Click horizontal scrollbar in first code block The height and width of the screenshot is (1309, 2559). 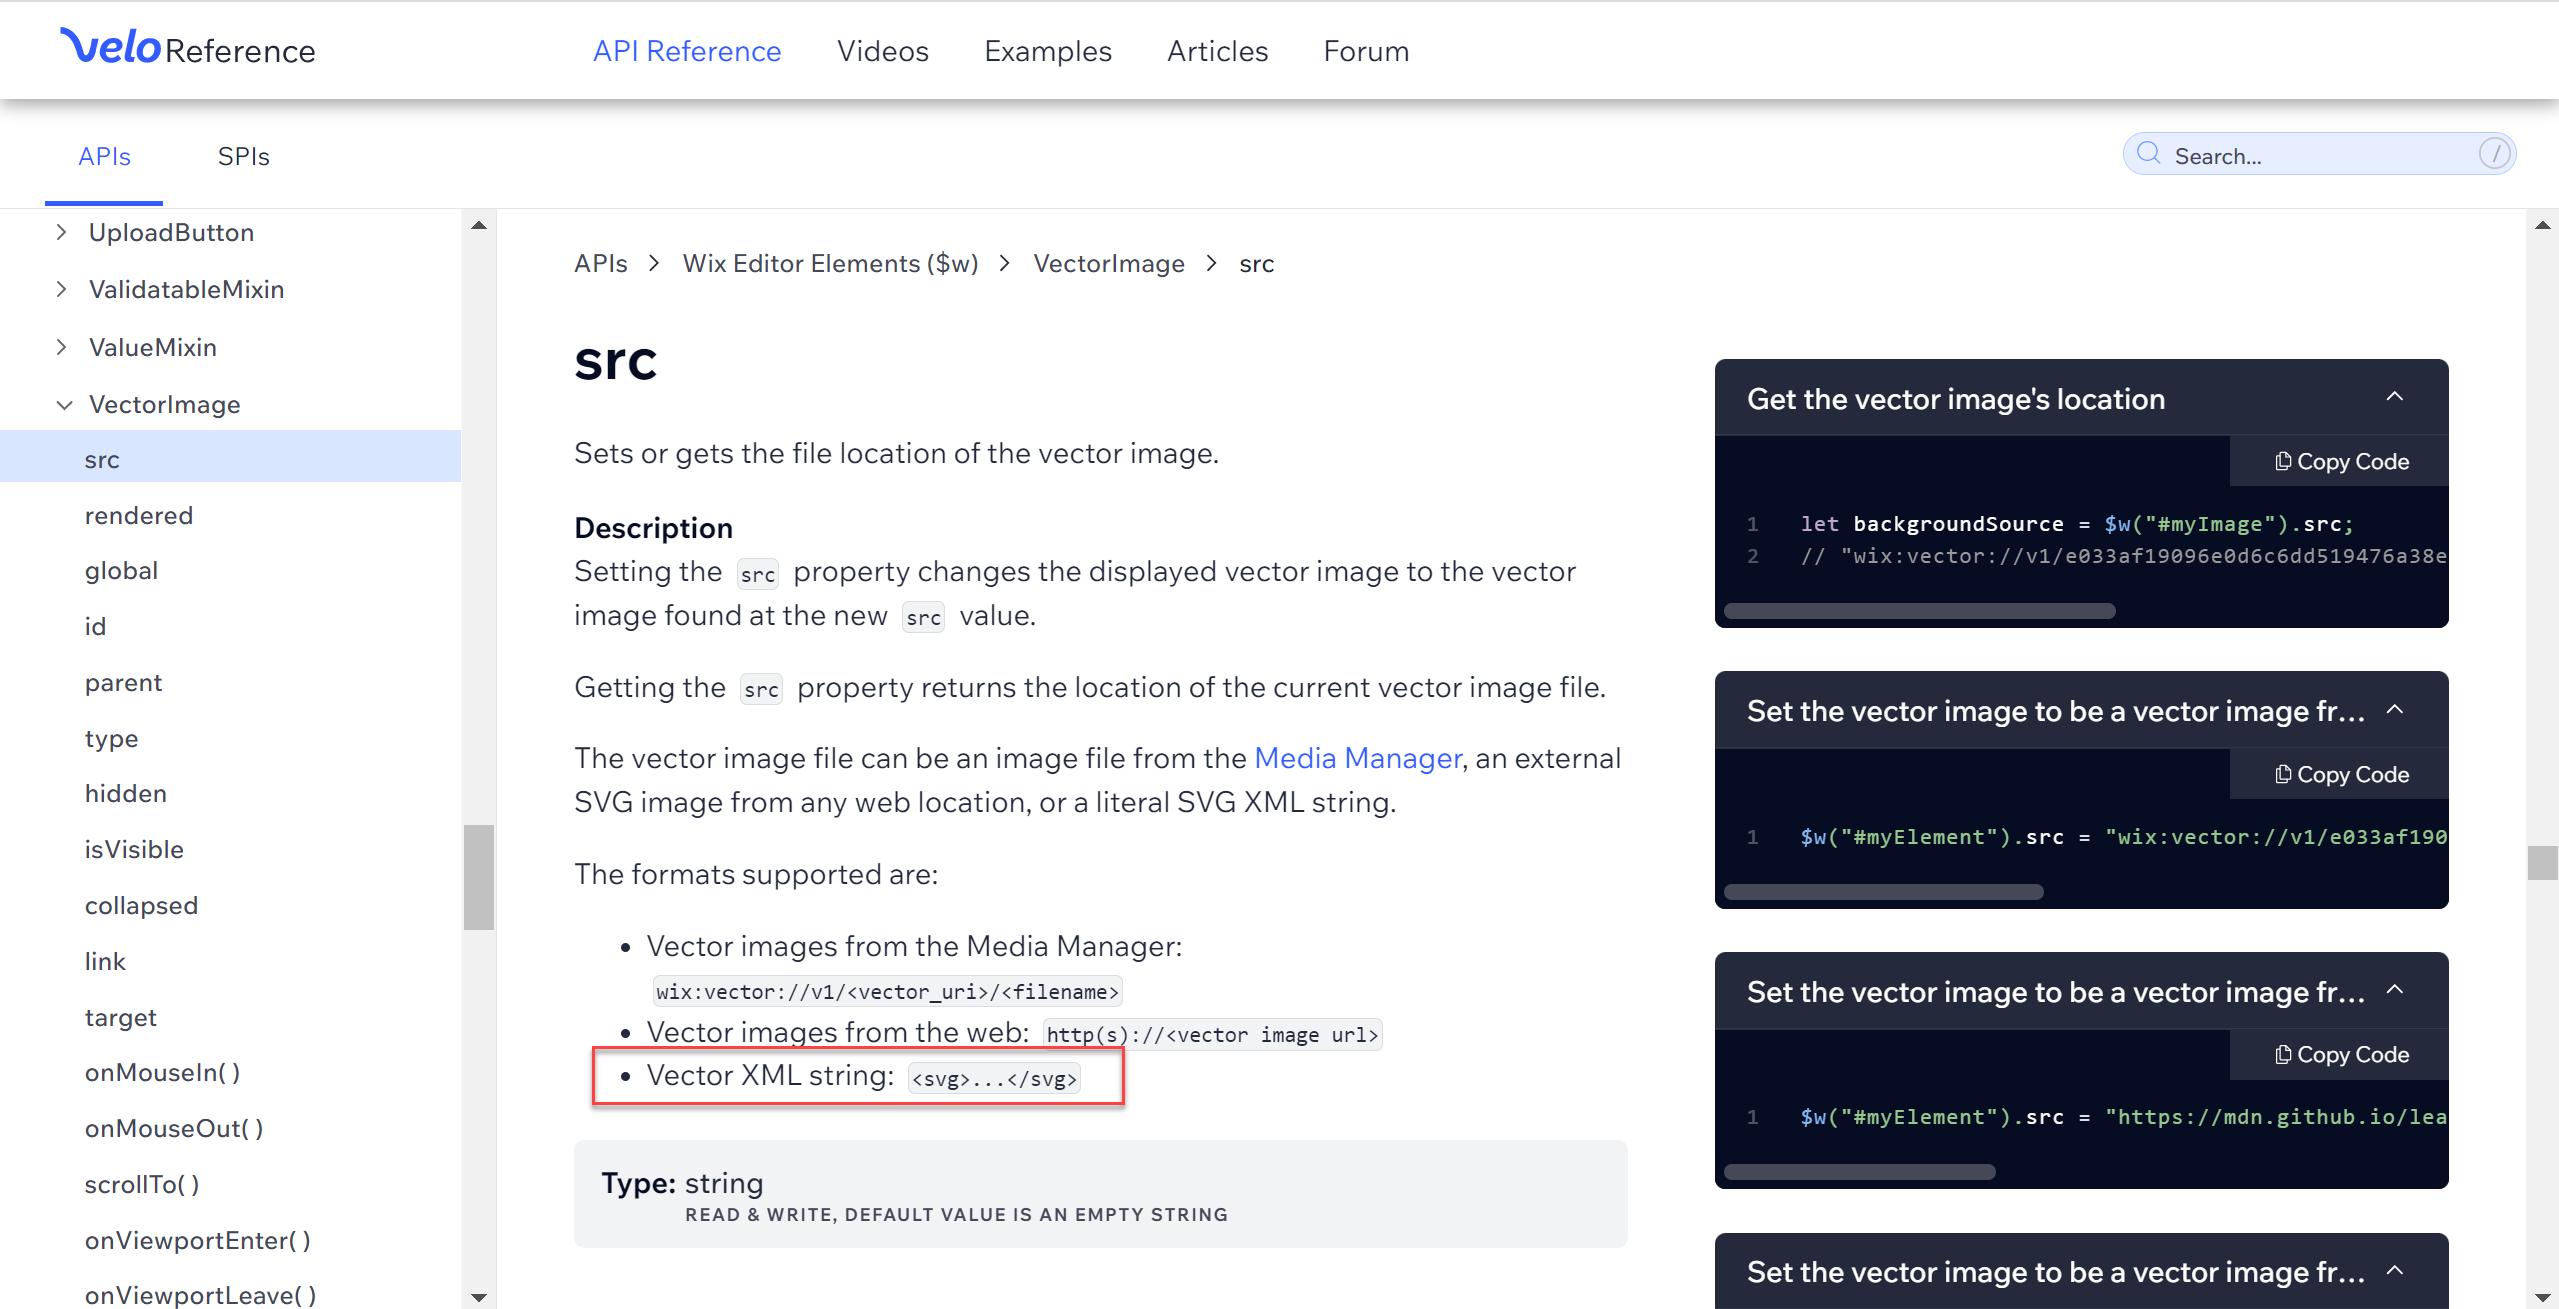(1919, 611)
